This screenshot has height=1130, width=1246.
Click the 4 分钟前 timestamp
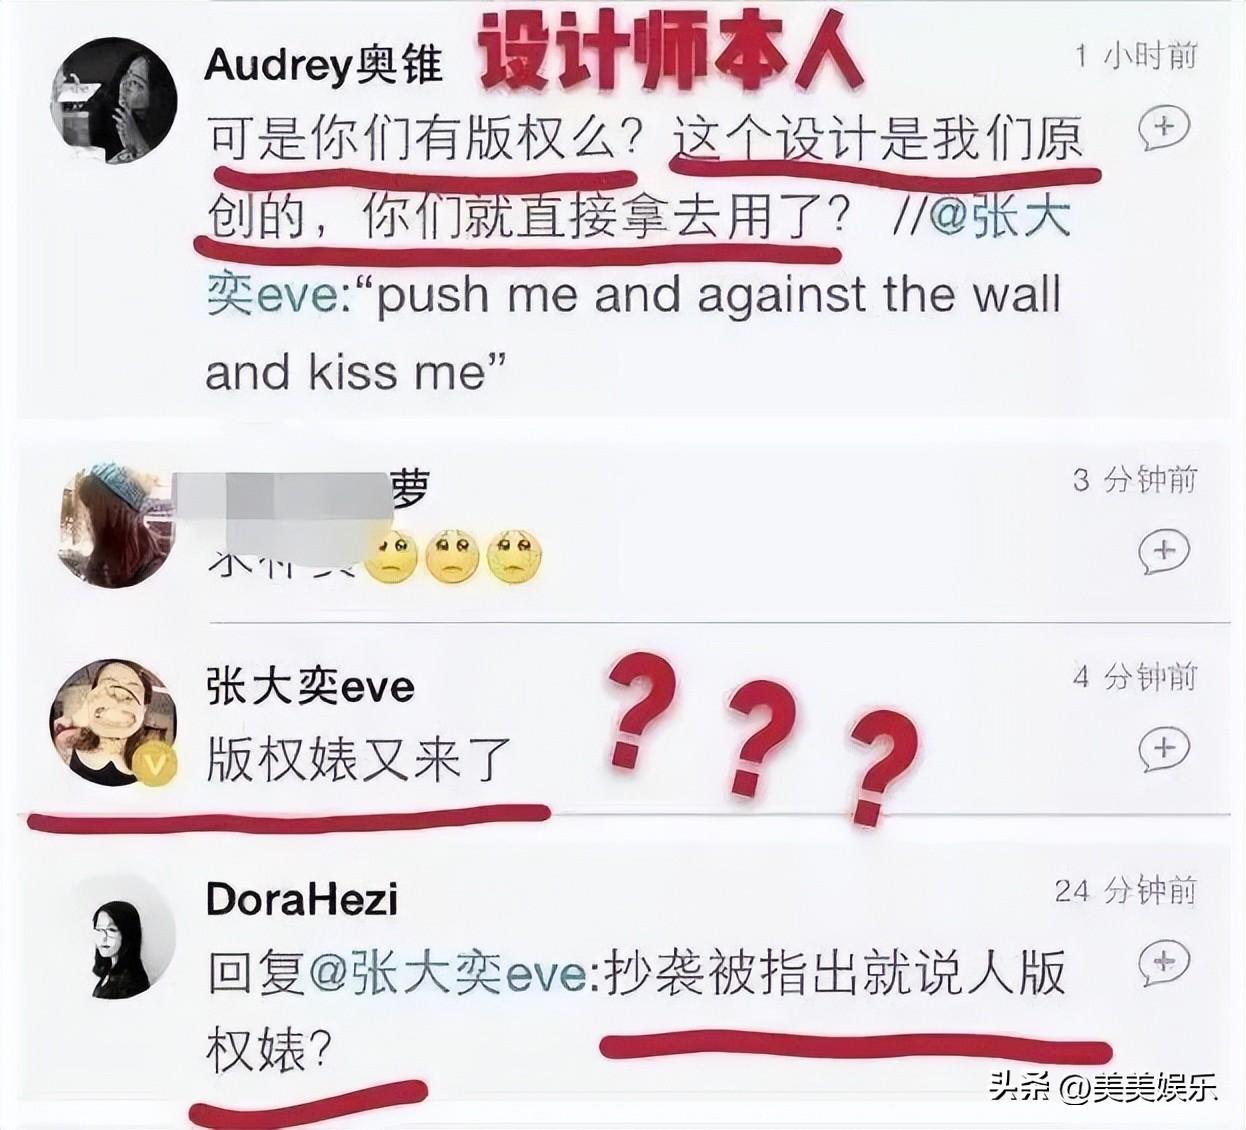pyautogui.click(x=1135, y=677)
